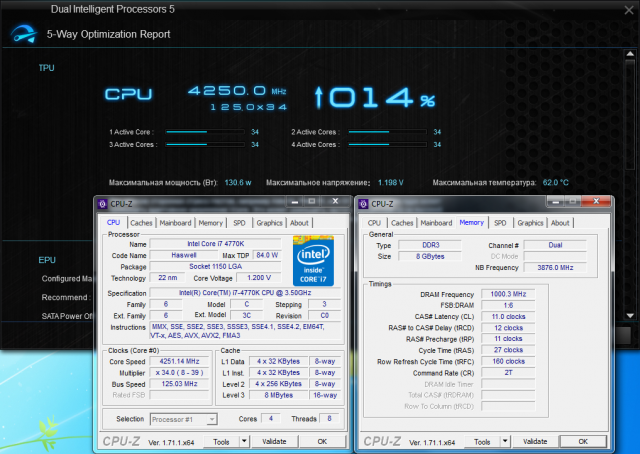This screenshot has height=454, width=640.
Task: Click the Specification field i7-4770K CPU @ 3.50GHz
Action: pyautogui.click(x=245, y=293)
